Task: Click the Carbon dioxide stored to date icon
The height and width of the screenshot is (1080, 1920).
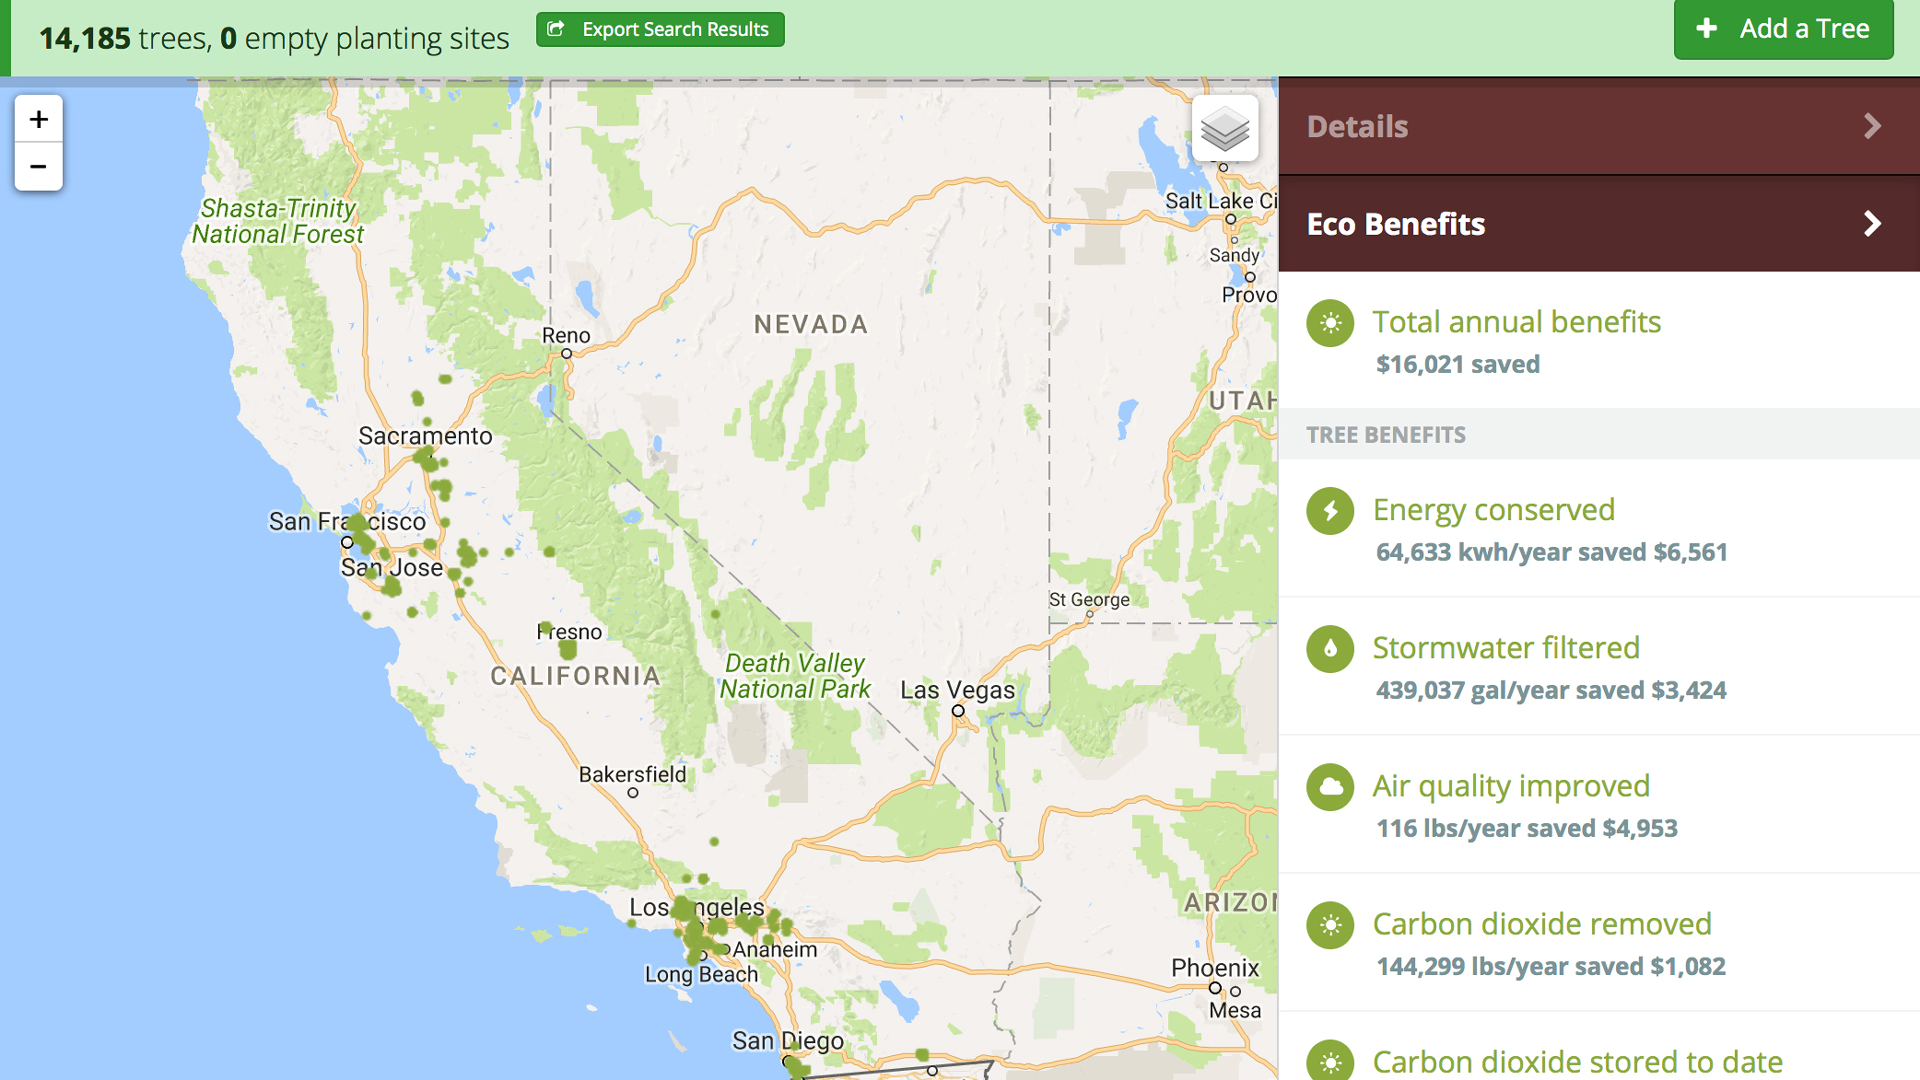Action: (1330, 1060)
